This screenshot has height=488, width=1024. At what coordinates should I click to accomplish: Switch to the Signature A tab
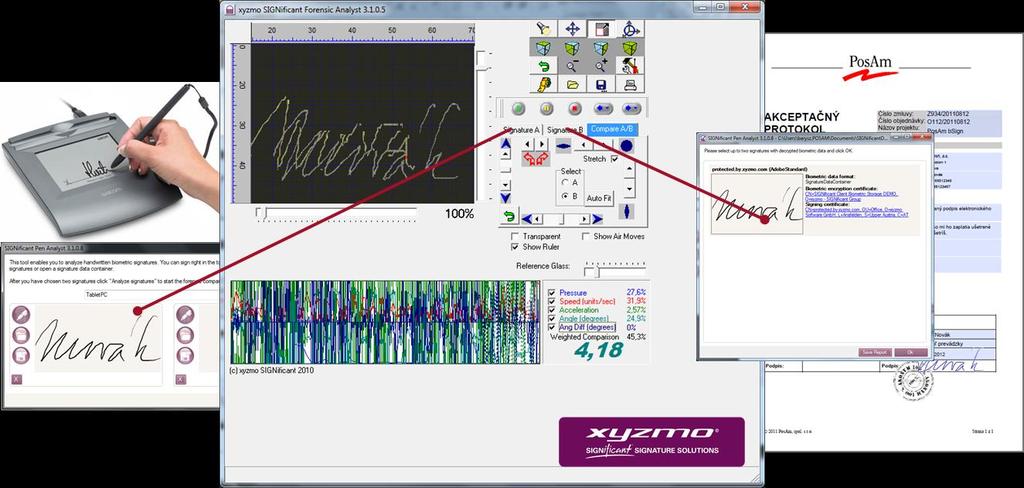tap(521, 129)
